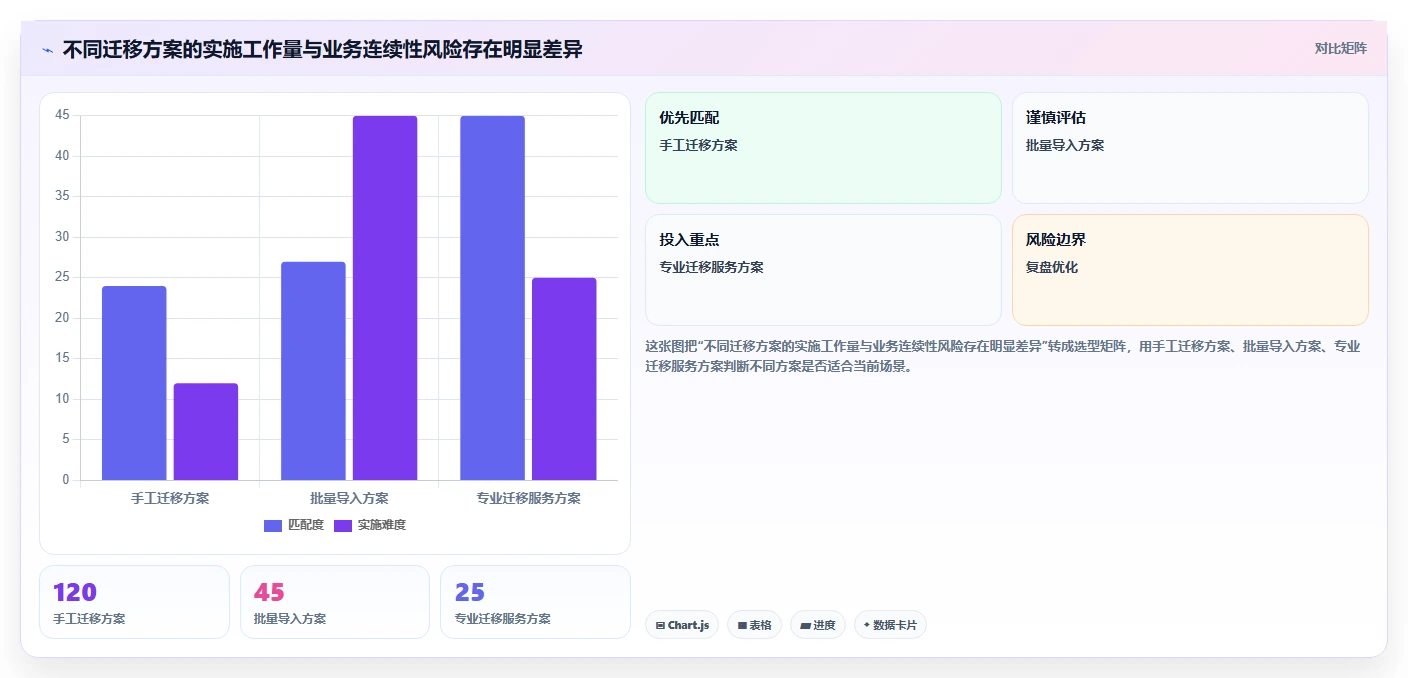Open the 投入重点 matrix card
Viewport: 1408px width, 678px height.
coord(823,270)
